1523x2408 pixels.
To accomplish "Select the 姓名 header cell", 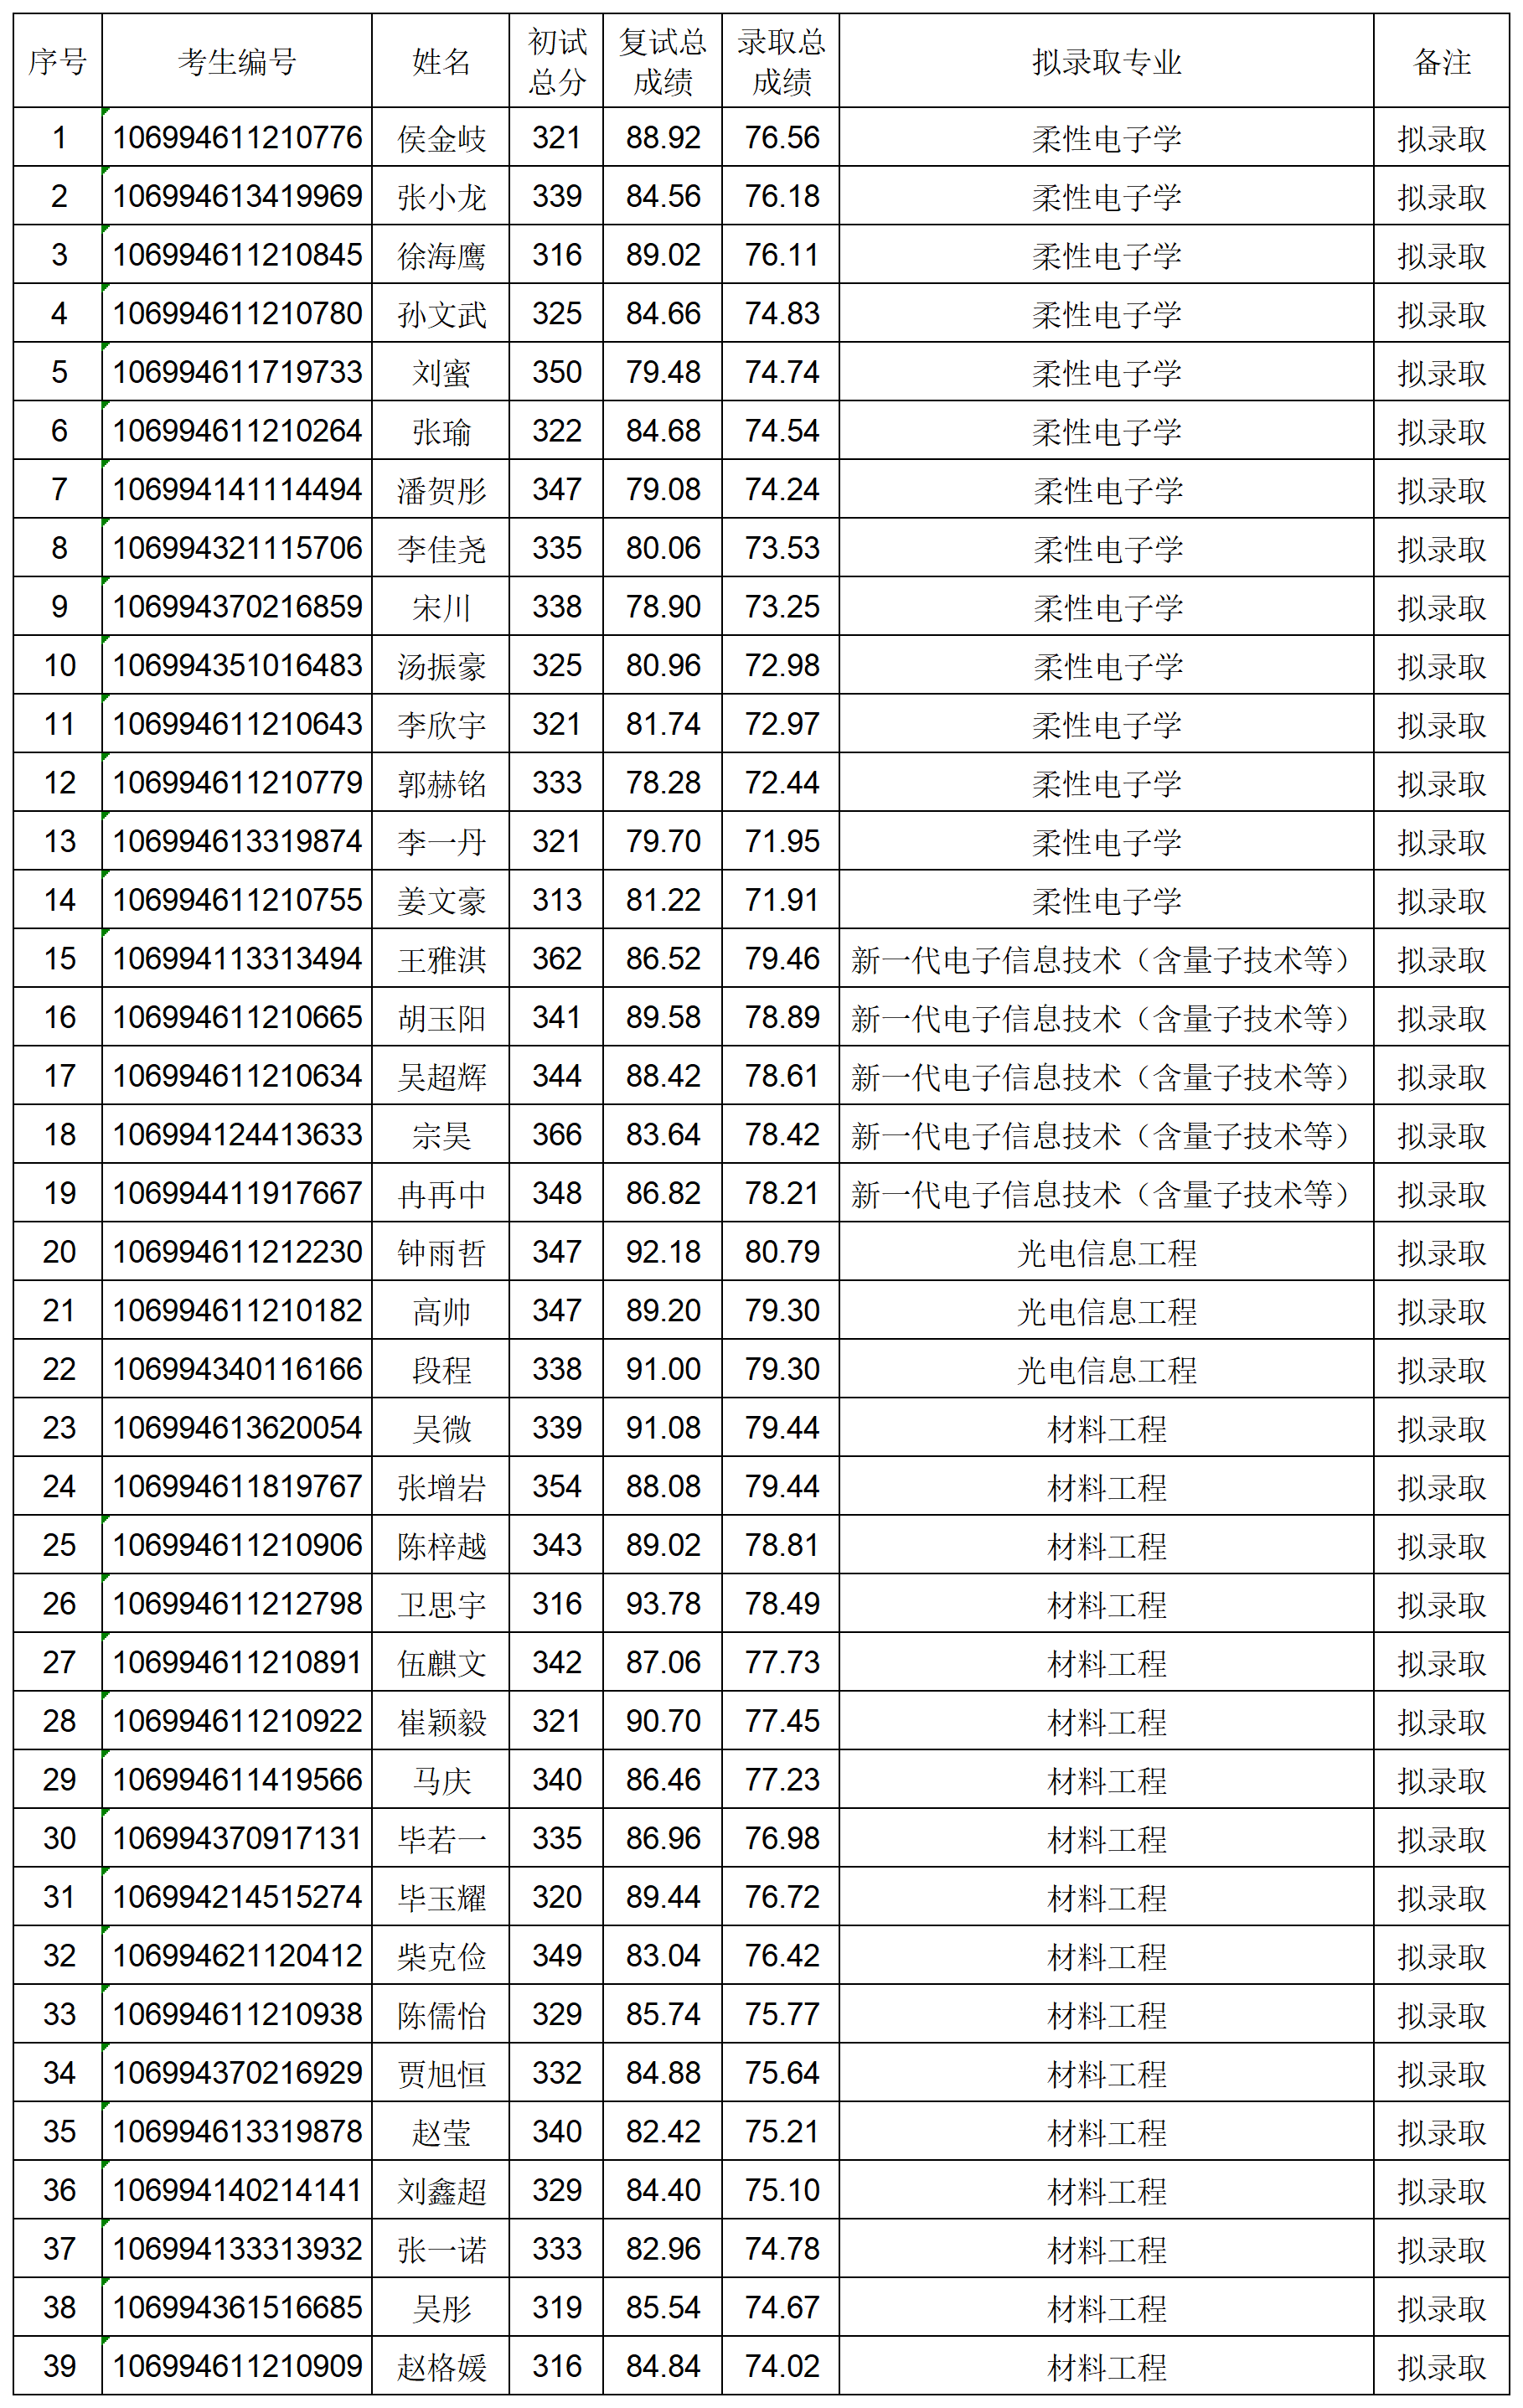I will [x=441, y=62].
